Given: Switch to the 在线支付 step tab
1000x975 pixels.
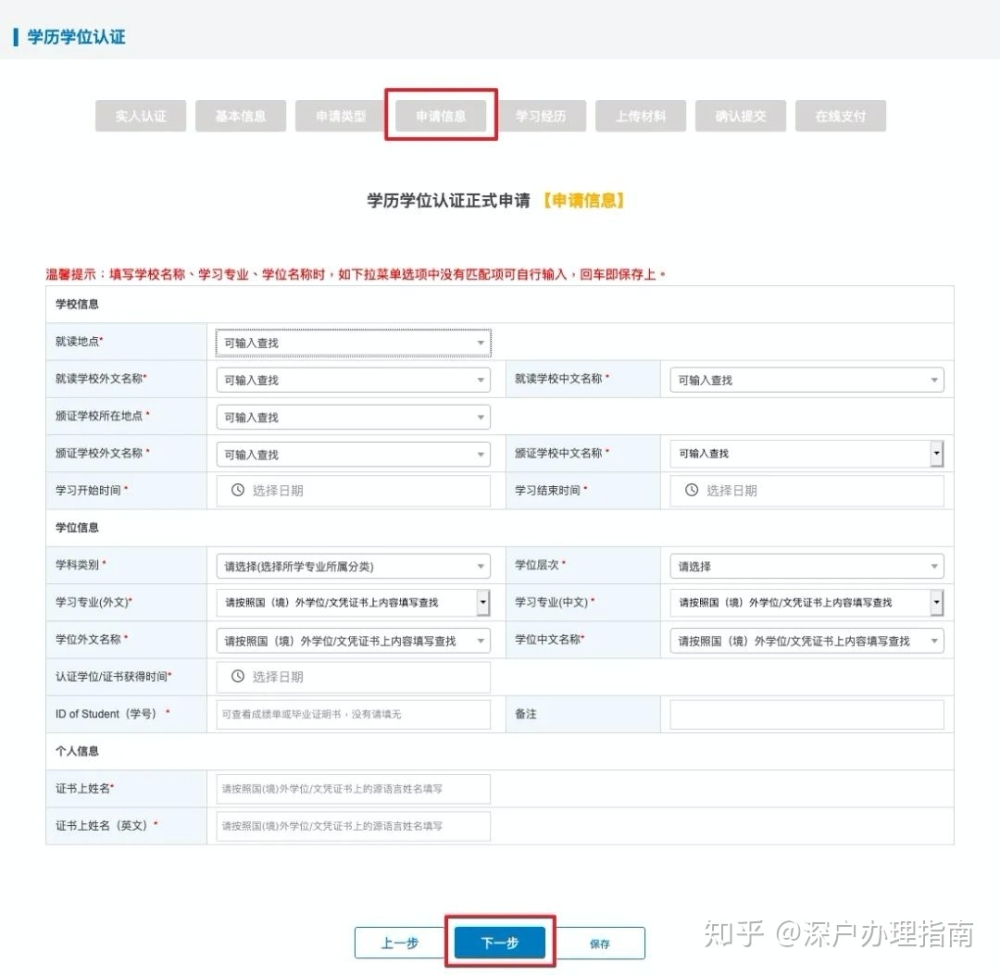Looking at the screenshot, I should [x=841, y=116].
